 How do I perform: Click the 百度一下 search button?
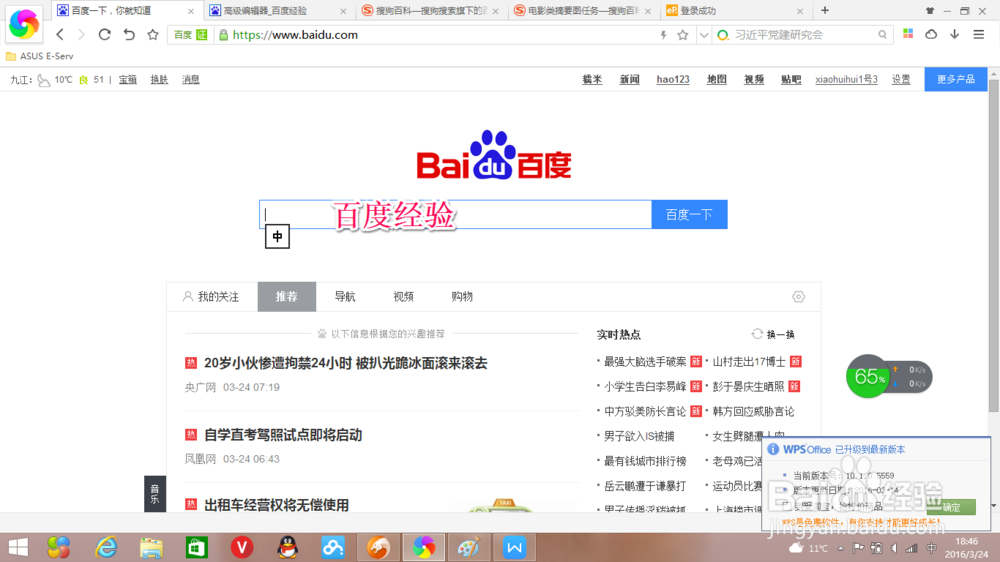(x=689, y=214)
